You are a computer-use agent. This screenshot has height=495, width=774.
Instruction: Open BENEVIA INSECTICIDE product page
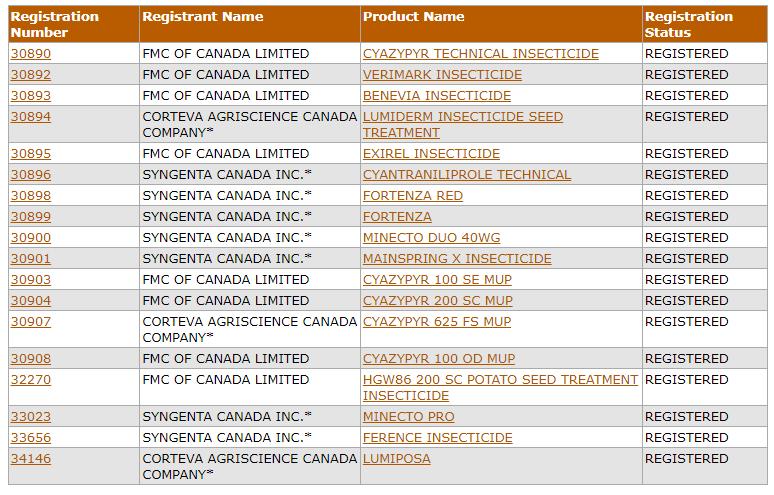pyautogui.click(x=436, y=95)
